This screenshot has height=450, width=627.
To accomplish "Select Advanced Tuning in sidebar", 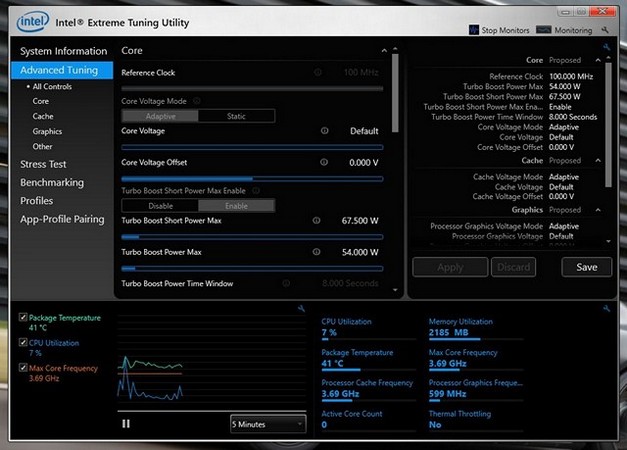I will pyautogui.click(x=62, y=70).
